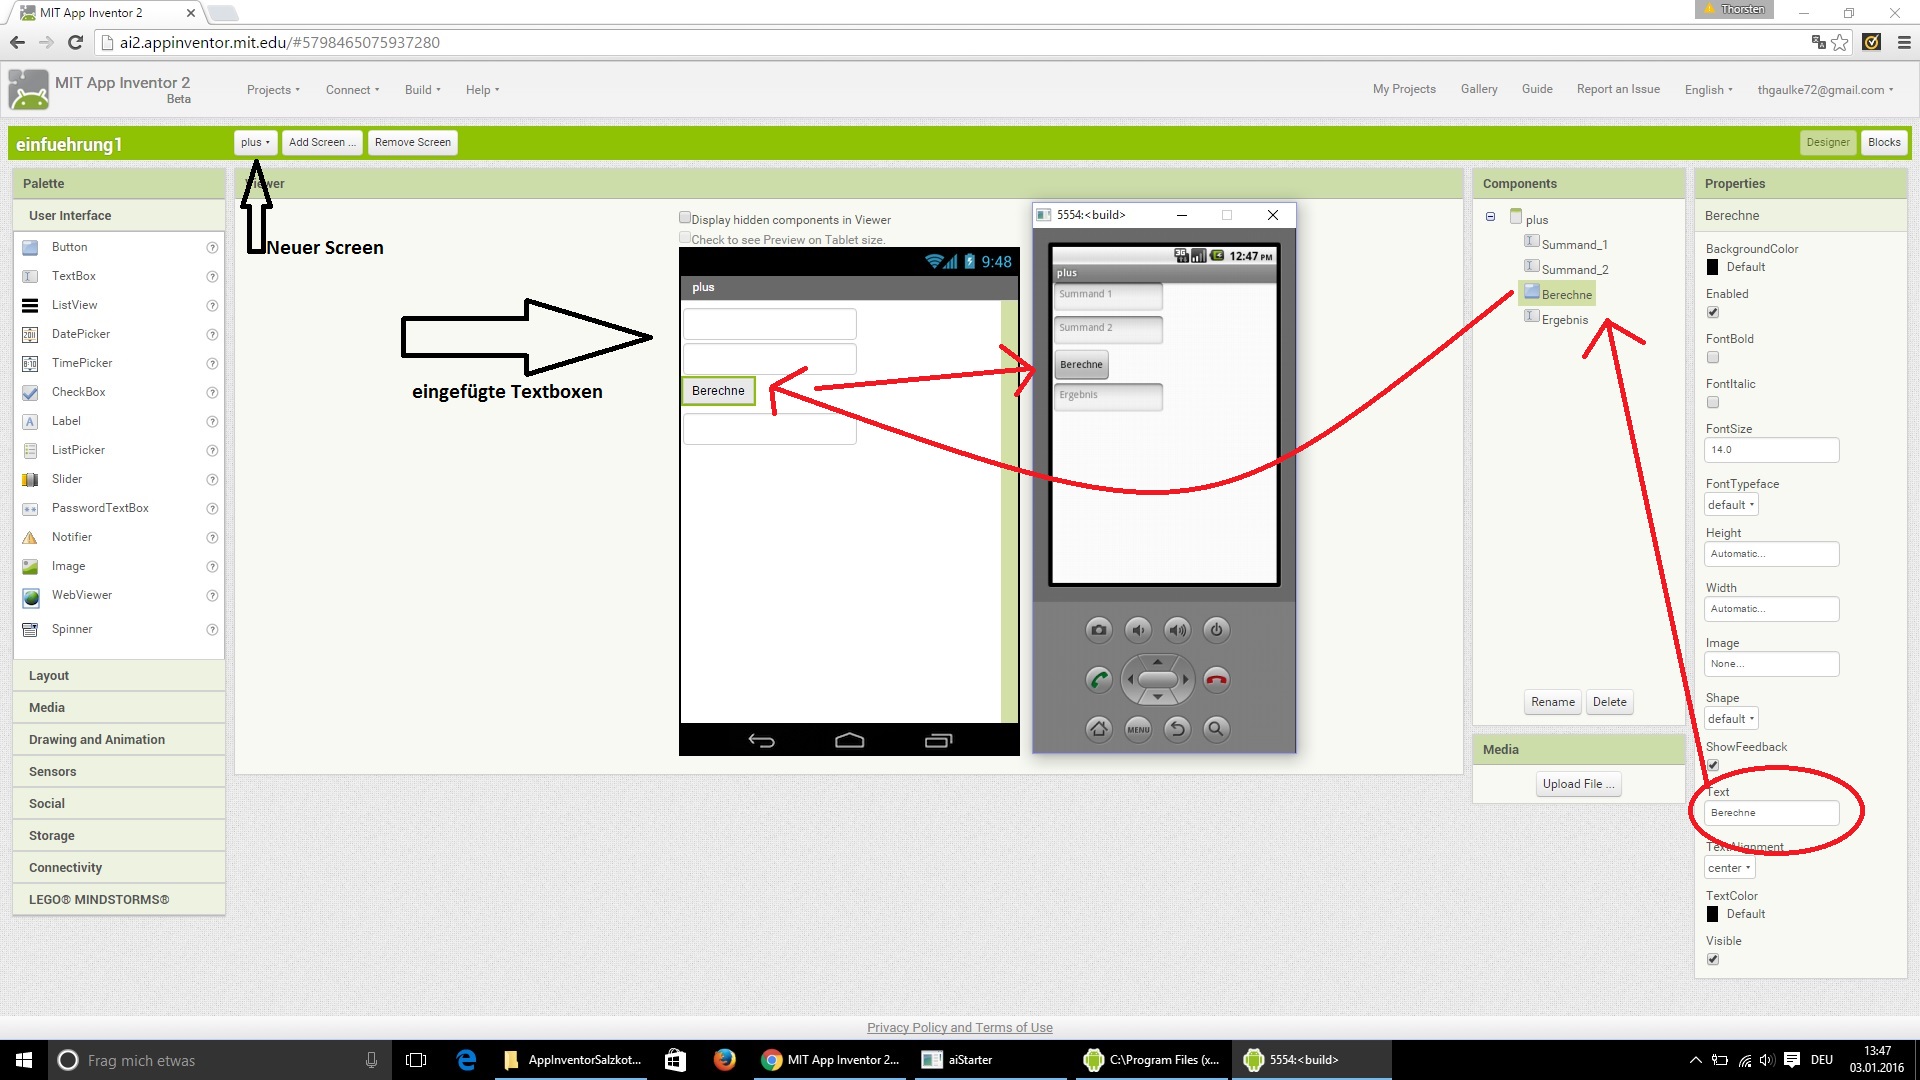1920x1080 pixels.
Task: Open the Shape default dropdown
Action: 1731,719
